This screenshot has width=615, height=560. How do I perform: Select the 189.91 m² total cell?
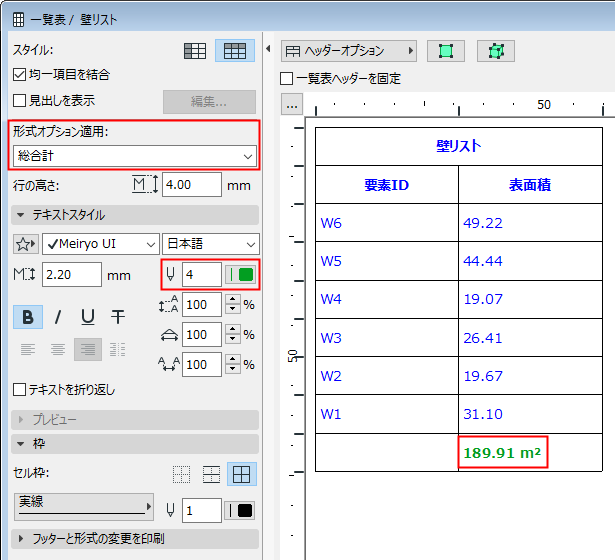coord(530,453)
